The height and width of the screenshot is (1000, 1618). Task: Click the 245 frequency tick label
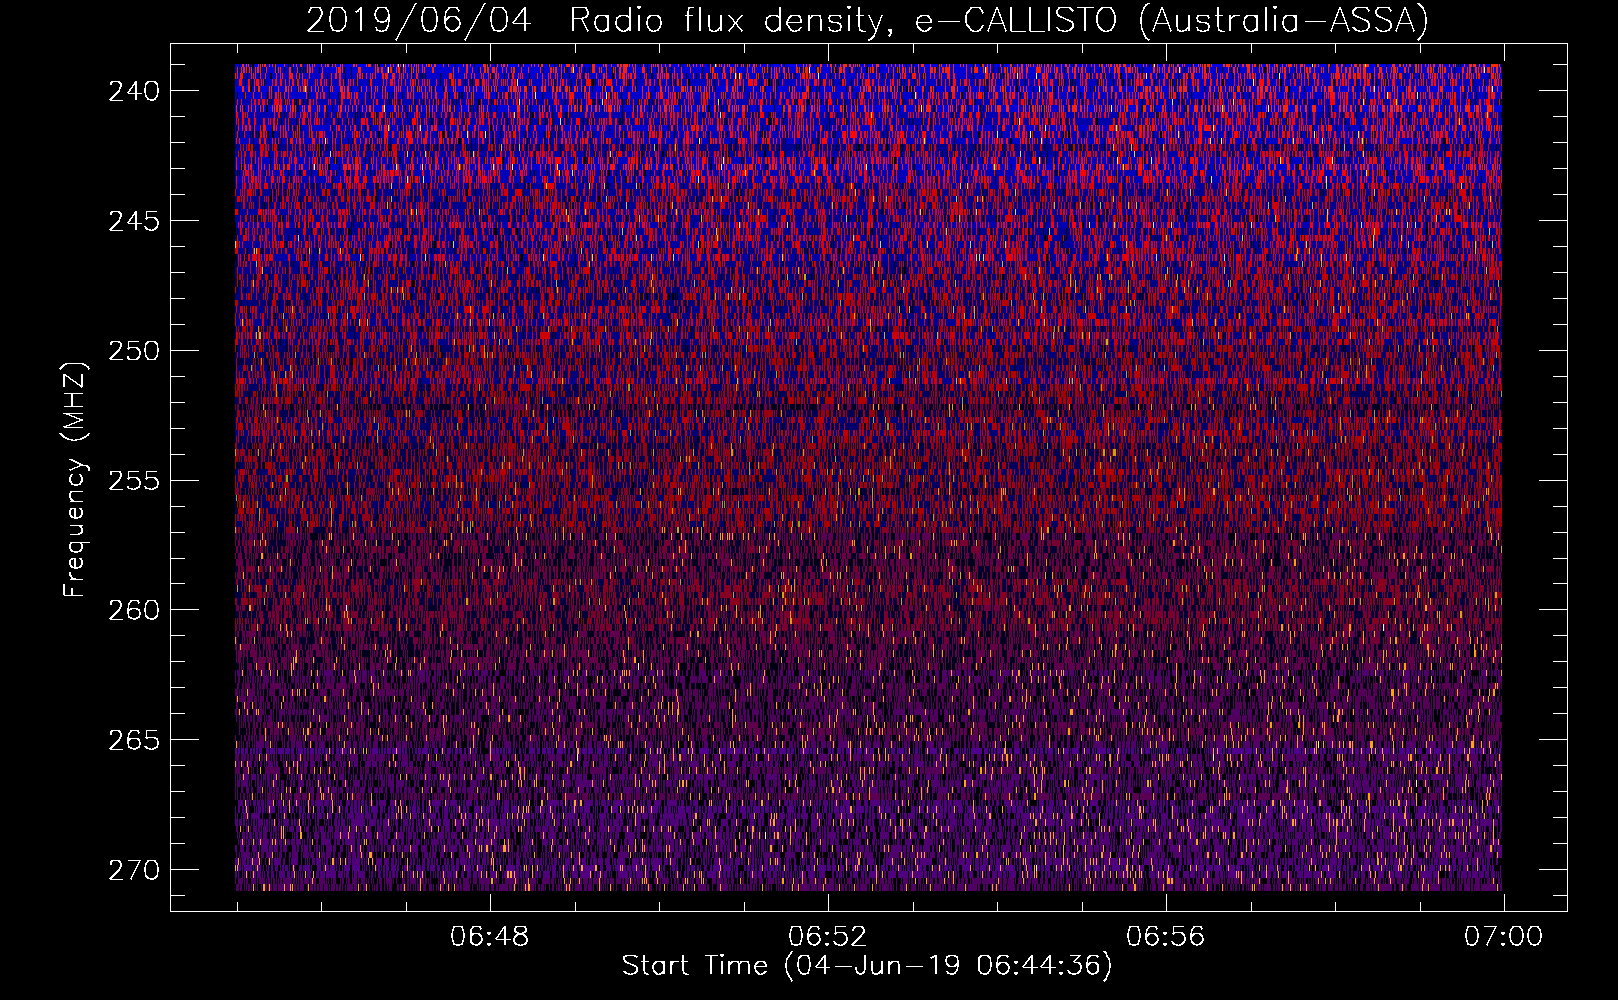pos(134,221)
